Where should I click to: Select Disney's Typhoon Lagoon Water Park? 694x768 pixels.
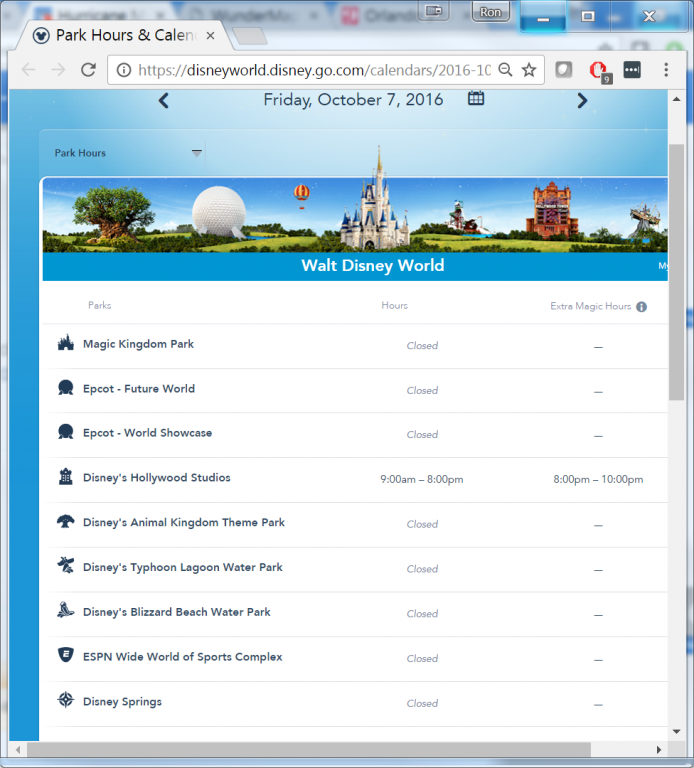click(x=182, y=567)
